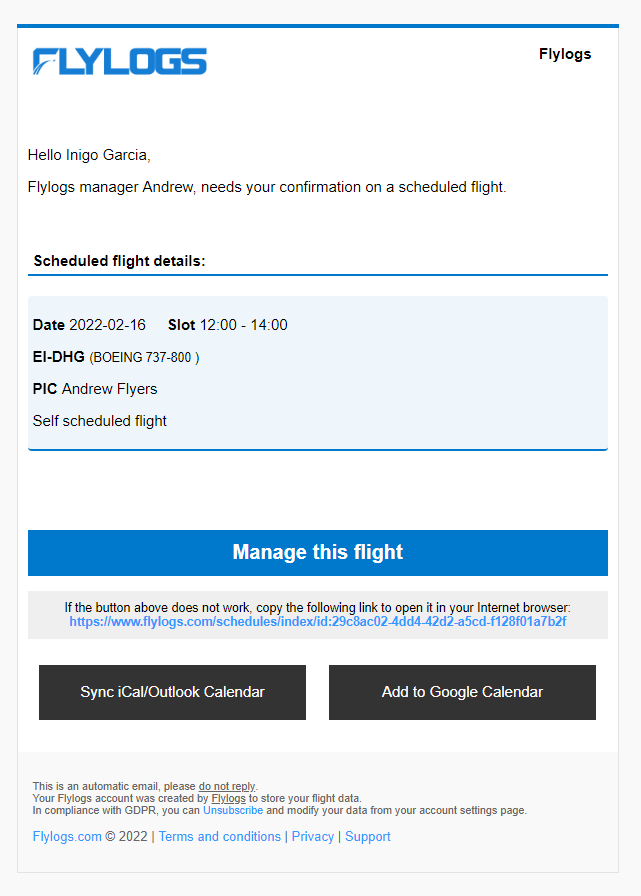
Task: Click the aircraft registration EI-DHG
Action: click(59, 357)
